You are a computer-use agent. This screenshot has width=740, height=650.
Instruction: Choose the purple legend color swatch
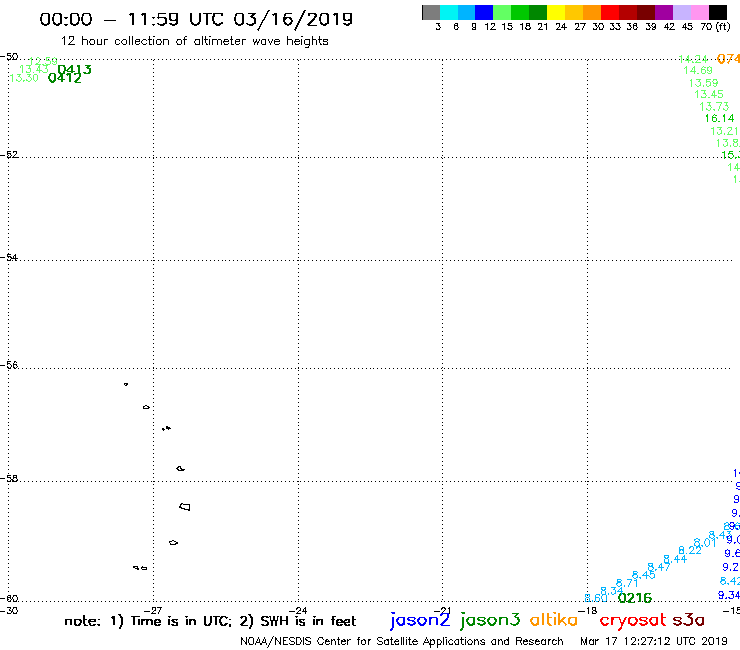click(663, 12)
